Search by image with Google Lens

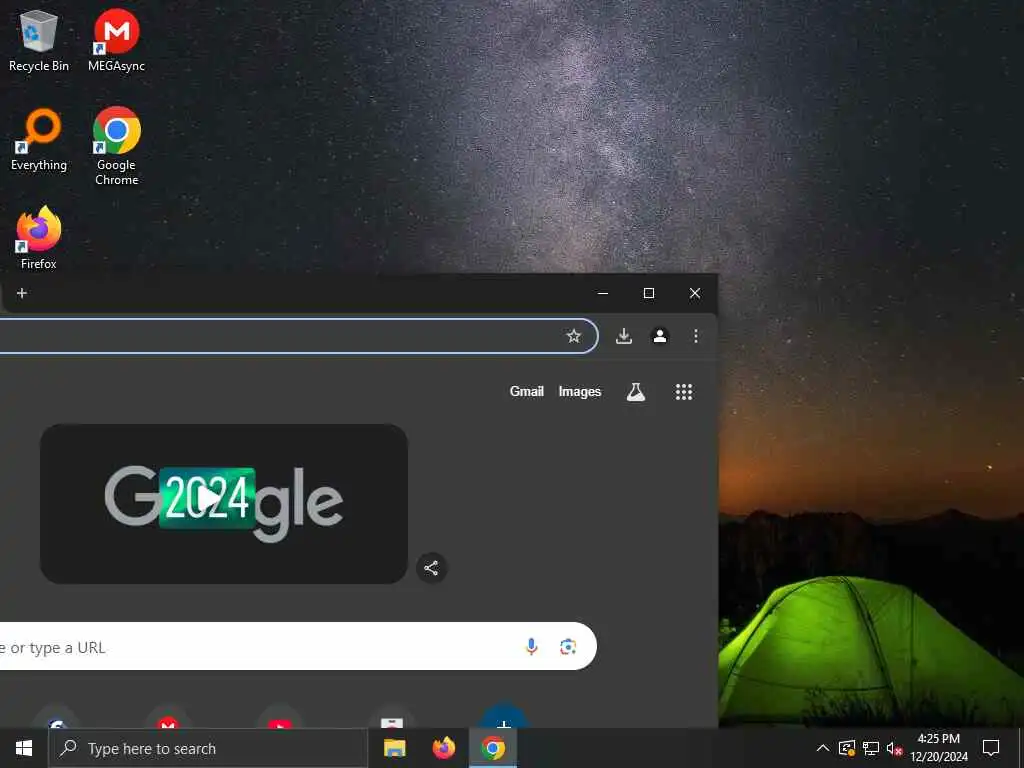click(x=568, y=647)
